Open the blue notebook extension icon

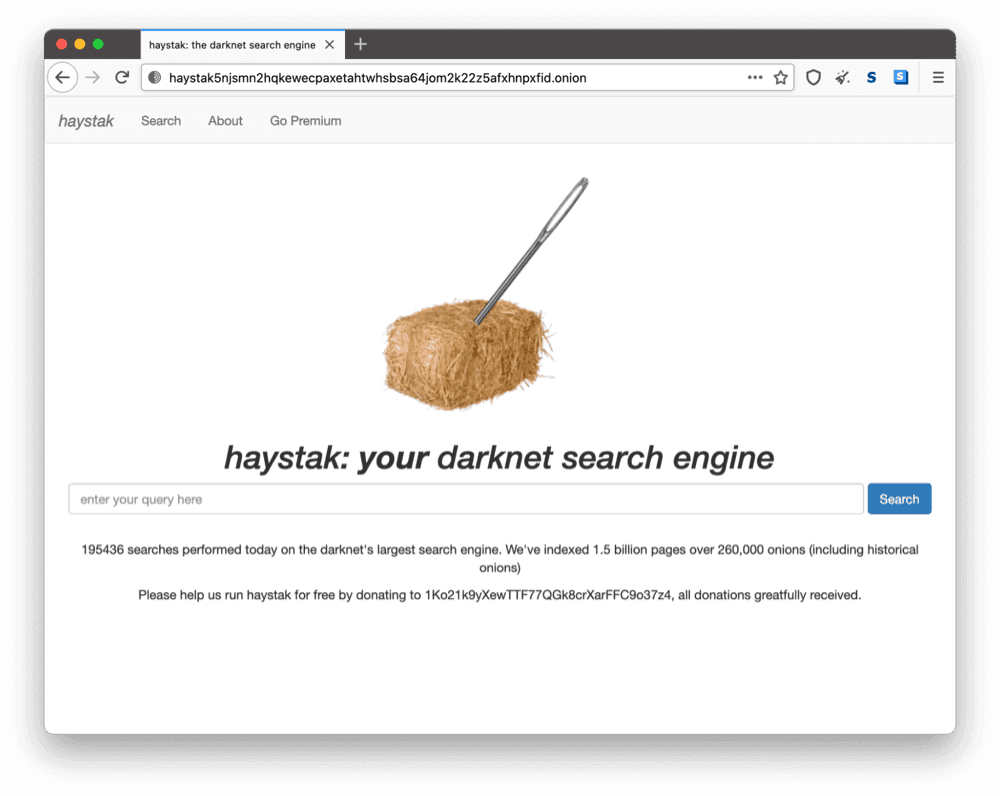click(x=900, y=77)
